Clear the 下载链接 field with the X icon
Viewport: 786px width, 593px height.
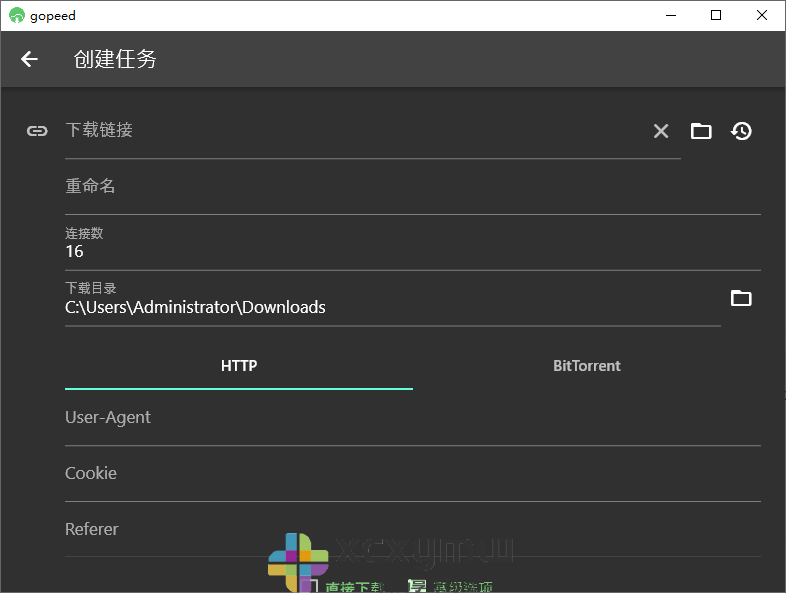pyautogui.click(x=661, y=131)
